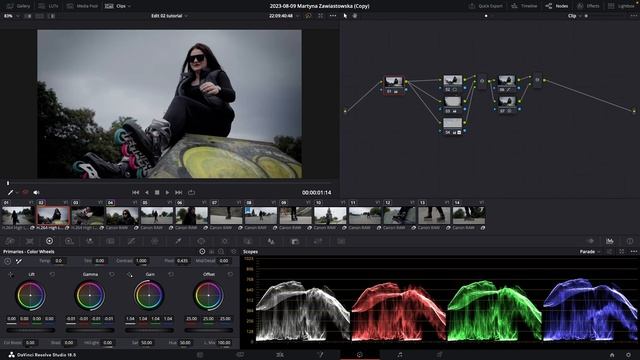Switch primaries to Log Wheels mode
The width and height of the screenshot is (640, 360).
[221, 251]
